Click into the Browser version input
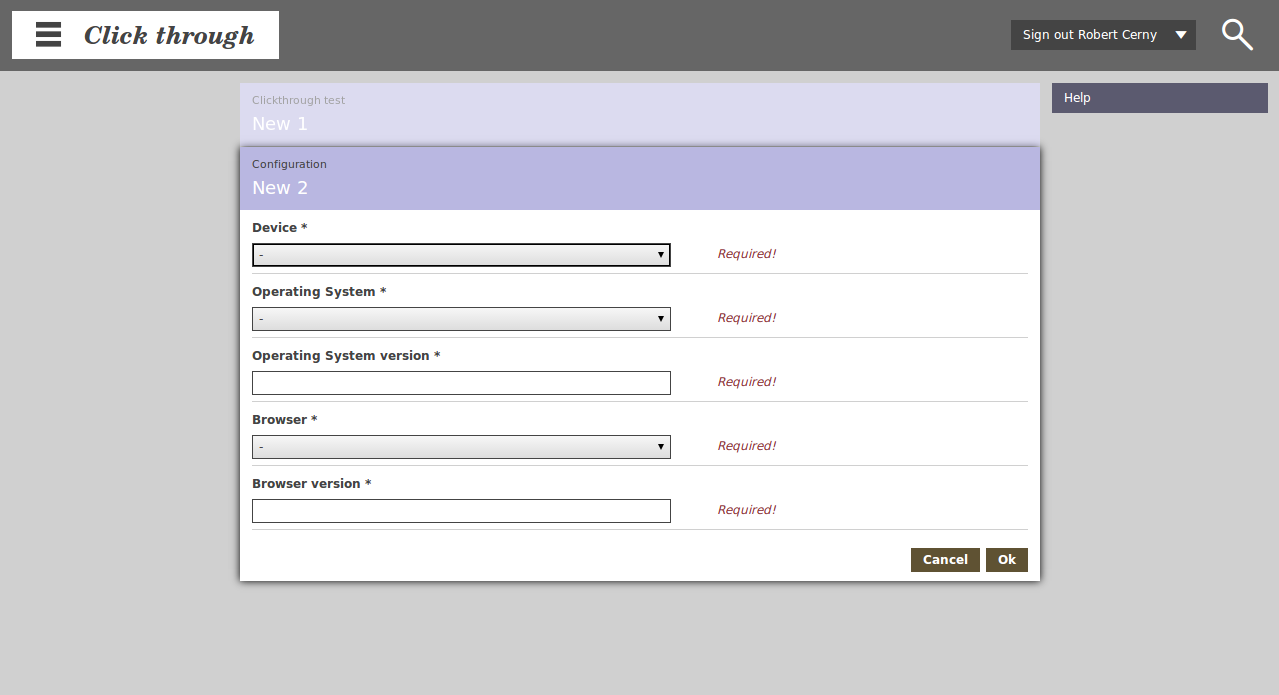The height and width of the screenshot is (695, 1279). 461,511
